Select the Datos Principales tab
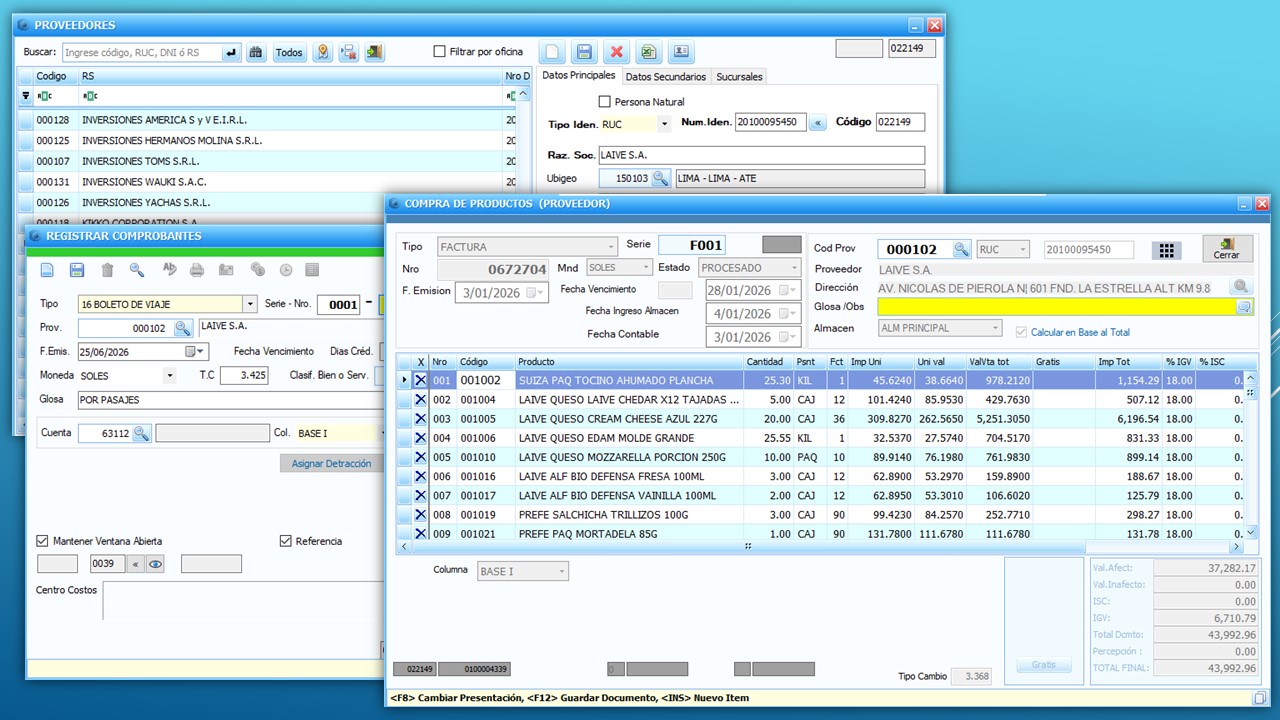The image size is (1280, 720). coord(579,75)
